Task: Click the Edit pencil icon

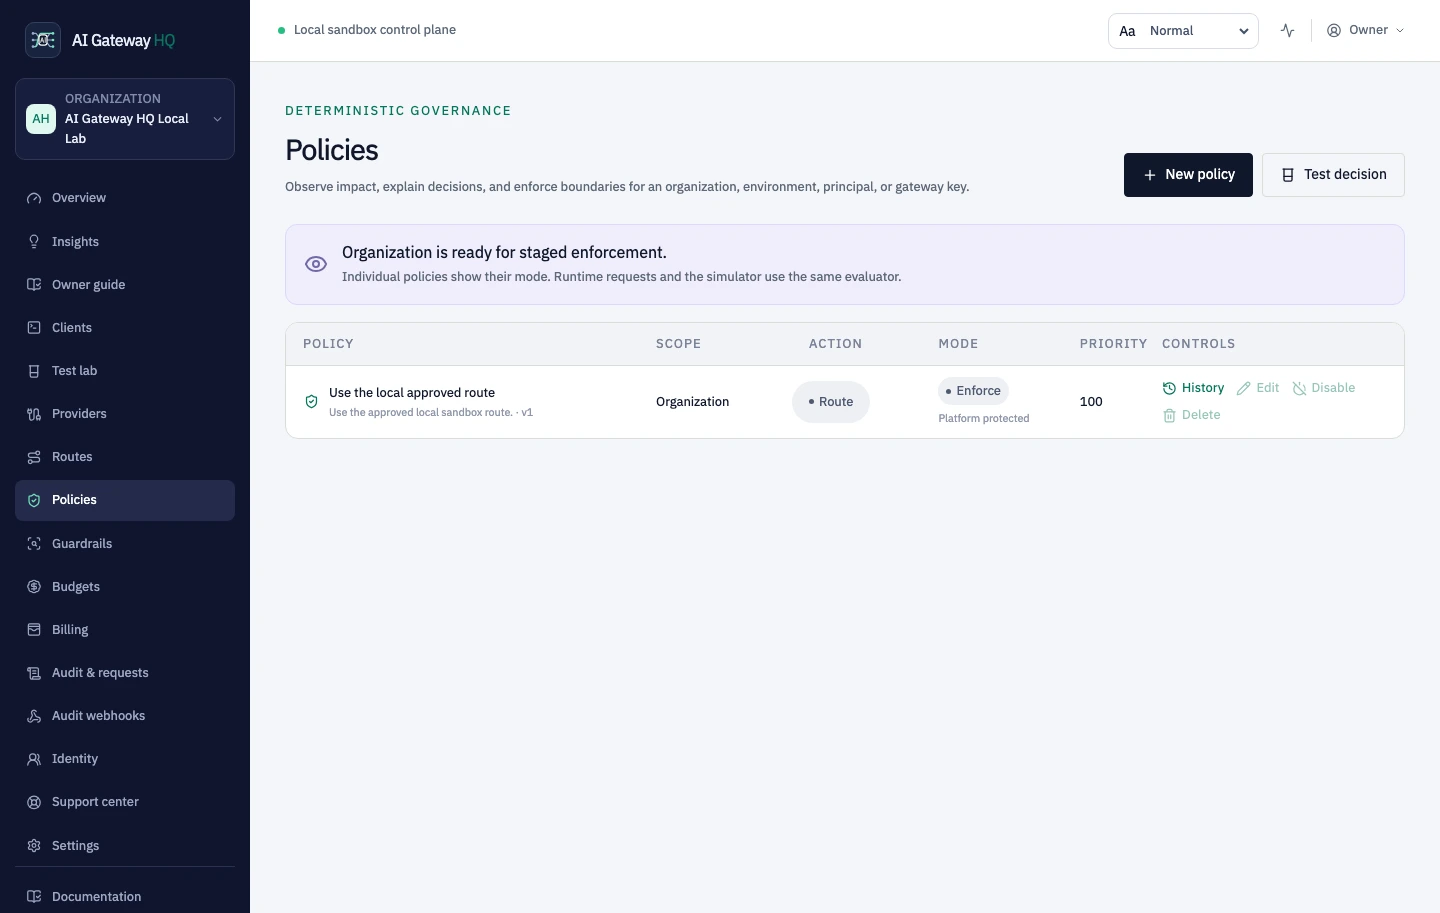Action: tap(1244, 388)
